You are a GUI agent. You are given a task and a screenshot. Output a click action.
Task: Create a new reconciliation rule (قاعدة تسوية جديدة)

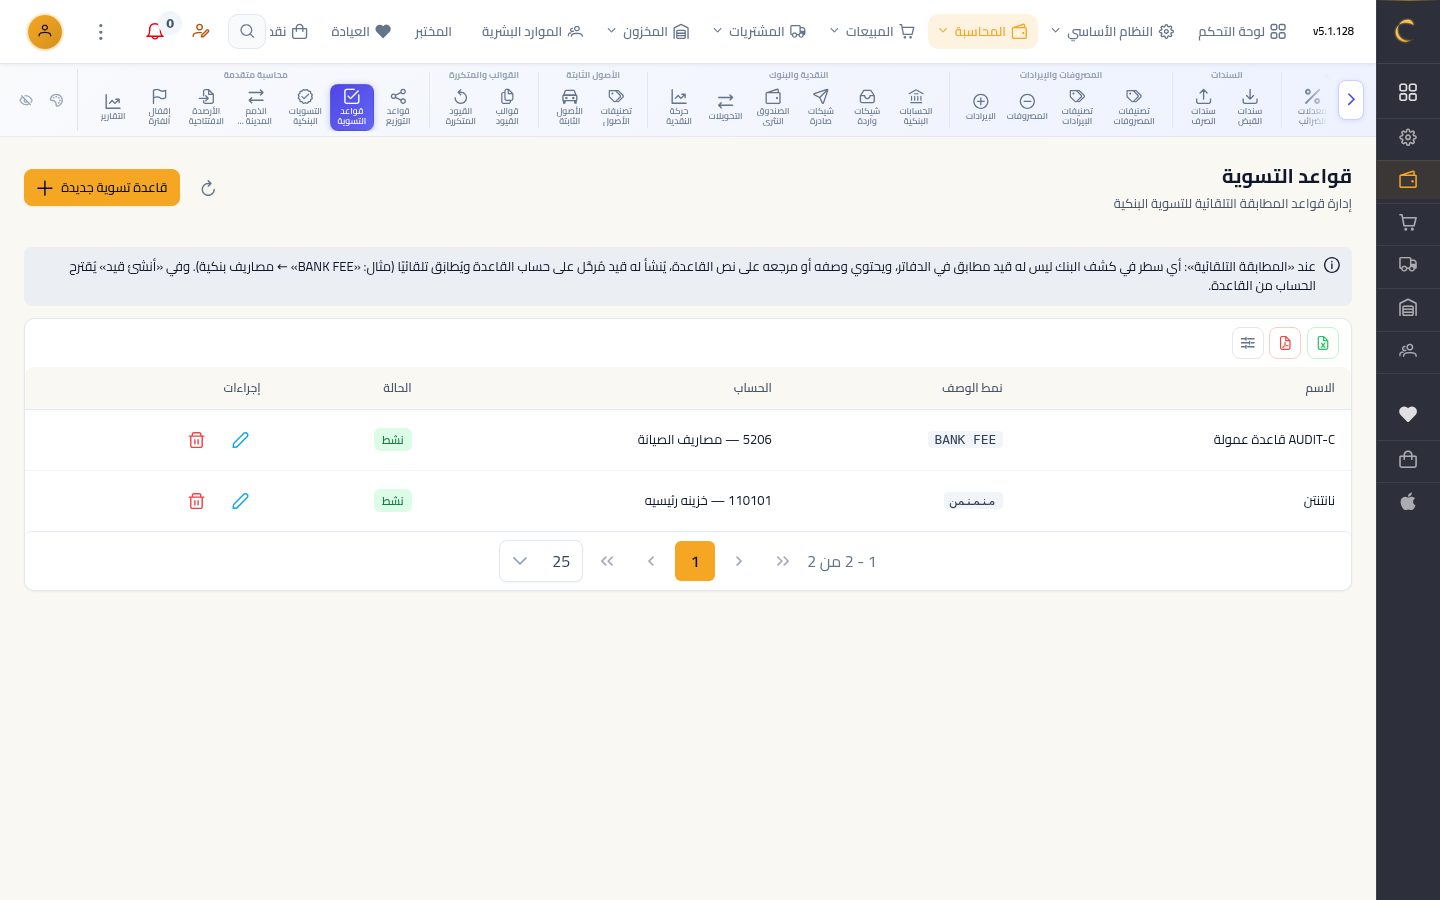click(x=102, y=188)
